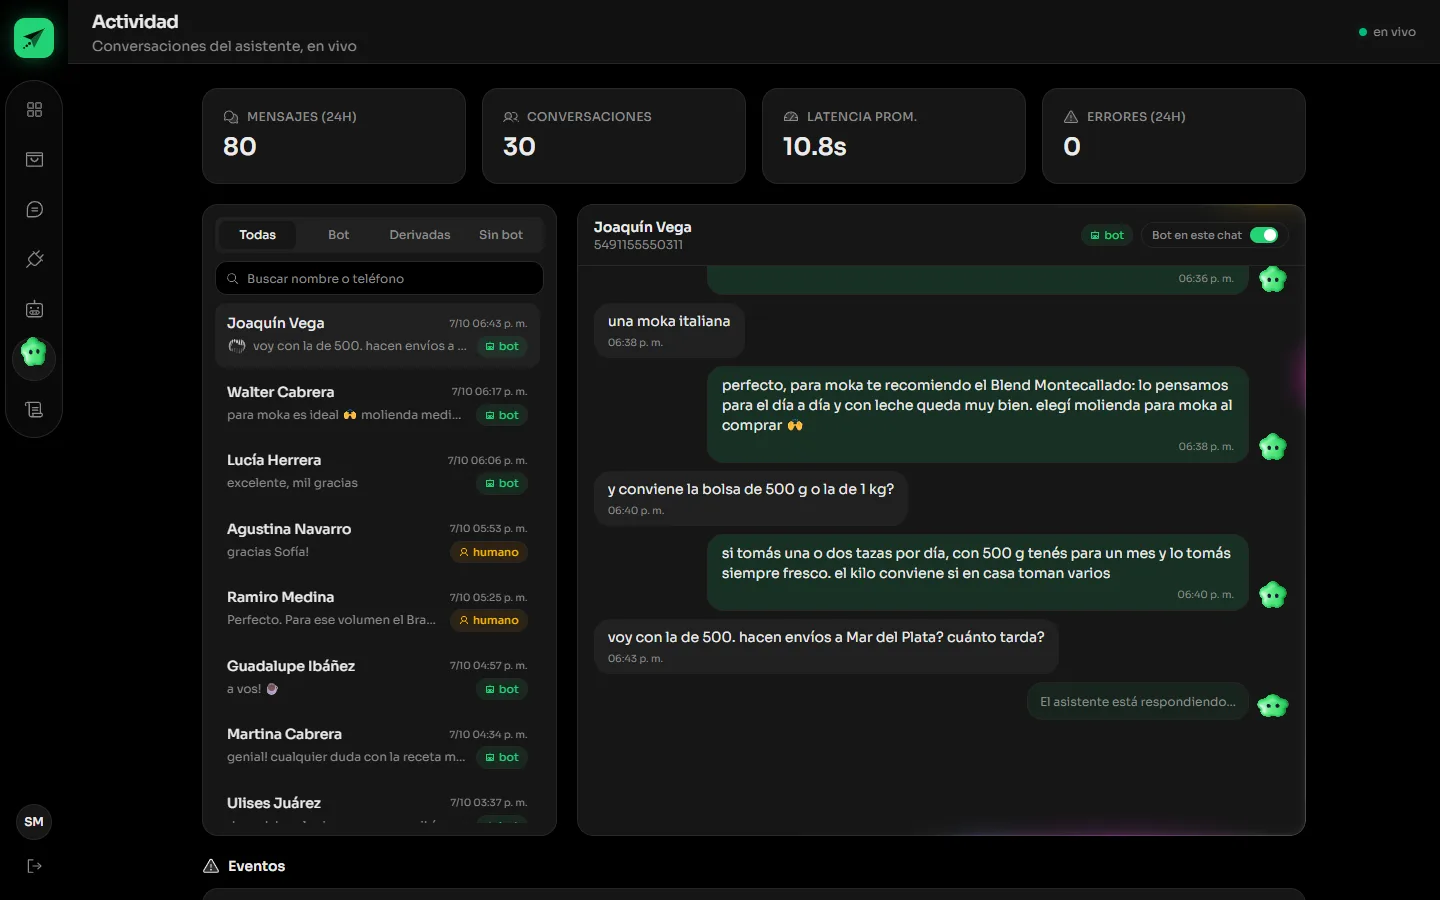This screenshot has height=900, width=1440.
Task: Click the warning triangle beside Eventos
Action: coord(211,866)
